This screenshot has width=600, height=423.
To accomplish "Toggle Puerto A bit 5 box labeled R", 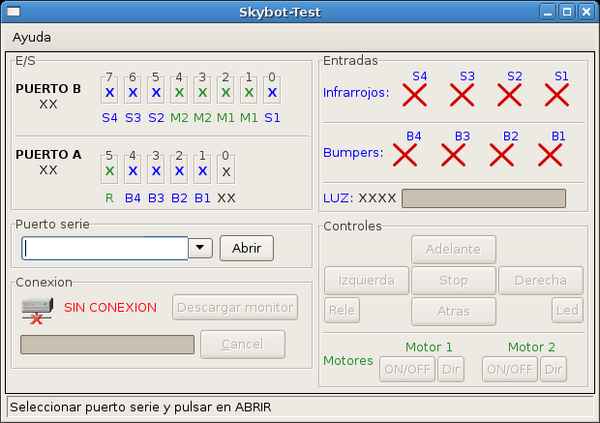I will click(110, 171).
